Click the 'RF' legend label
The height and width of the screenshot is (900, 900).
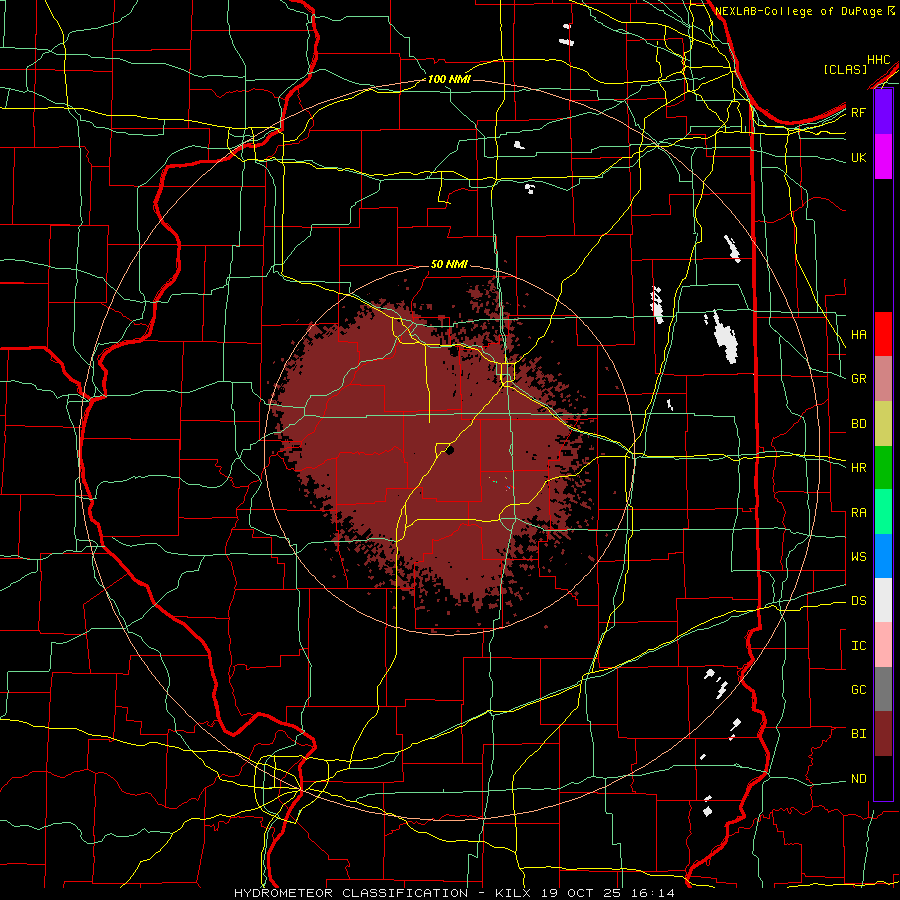click(858, 112)
